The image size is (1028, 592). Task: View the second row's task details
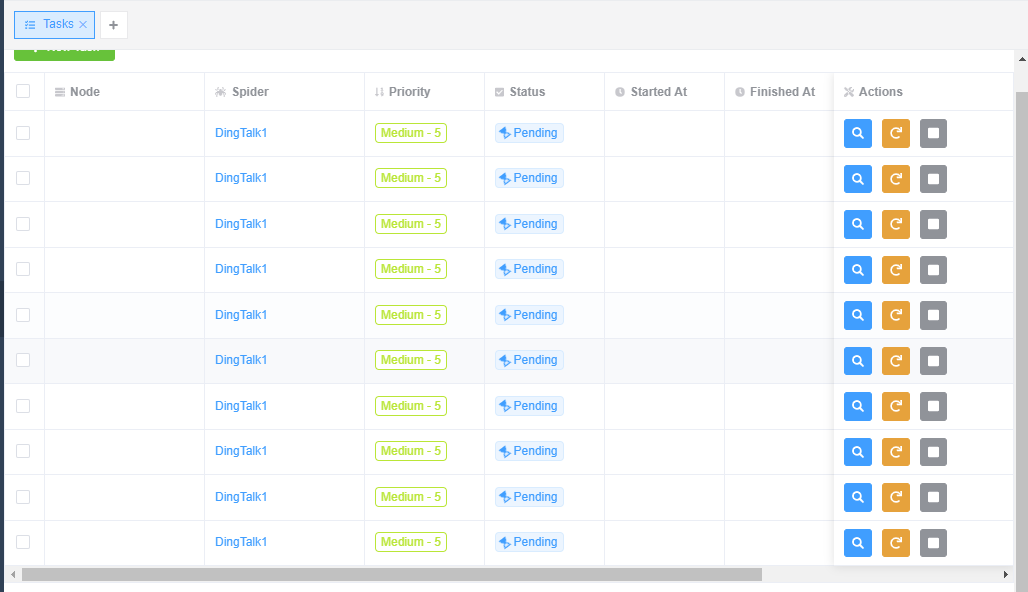[858, 179]
